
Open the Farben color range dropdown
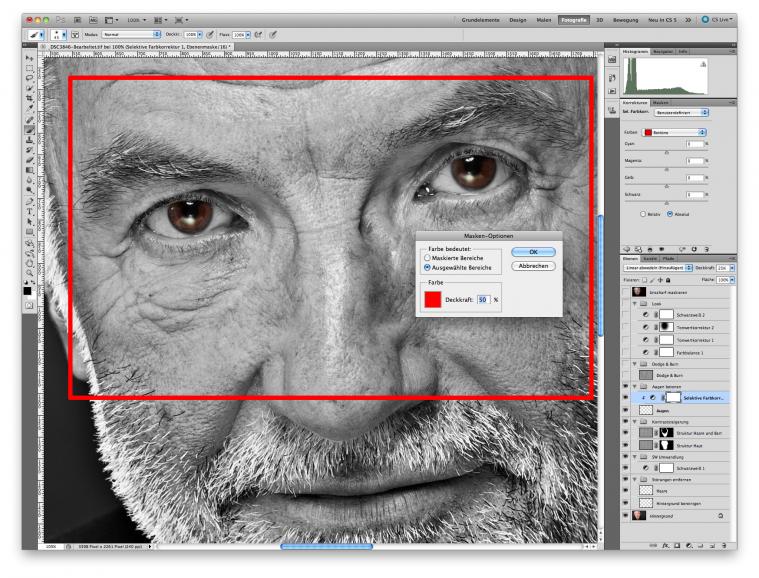(x=674, y=132)
